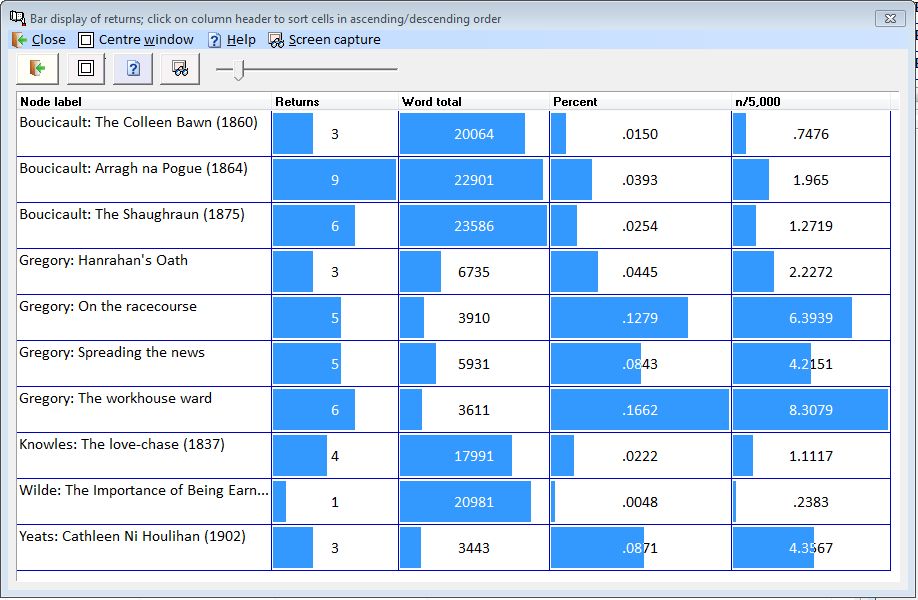Select 'Boucicault: The Colleen Bawn (1860)' row label
The width and height of the screenshot is (918, 600).
tap(139, 122)
